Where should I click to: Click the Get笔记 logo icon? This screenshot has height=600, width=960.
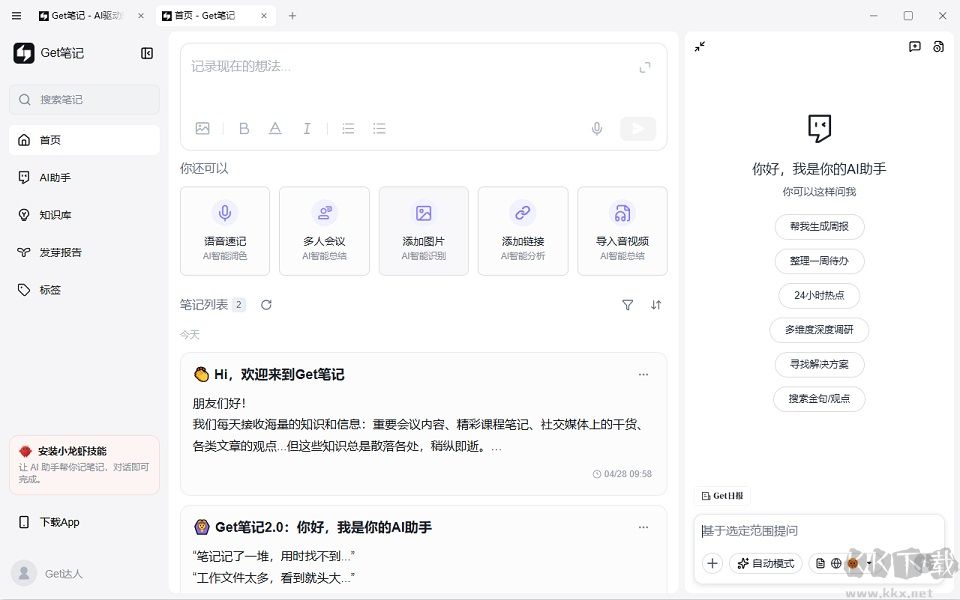tap(24, 53)
